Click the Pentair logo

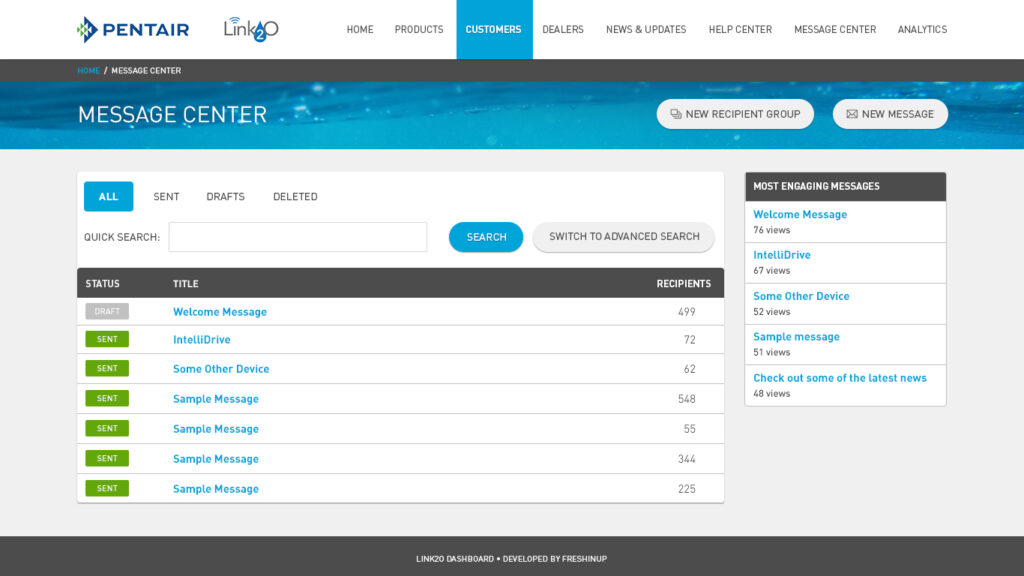(x=131, y=29)
